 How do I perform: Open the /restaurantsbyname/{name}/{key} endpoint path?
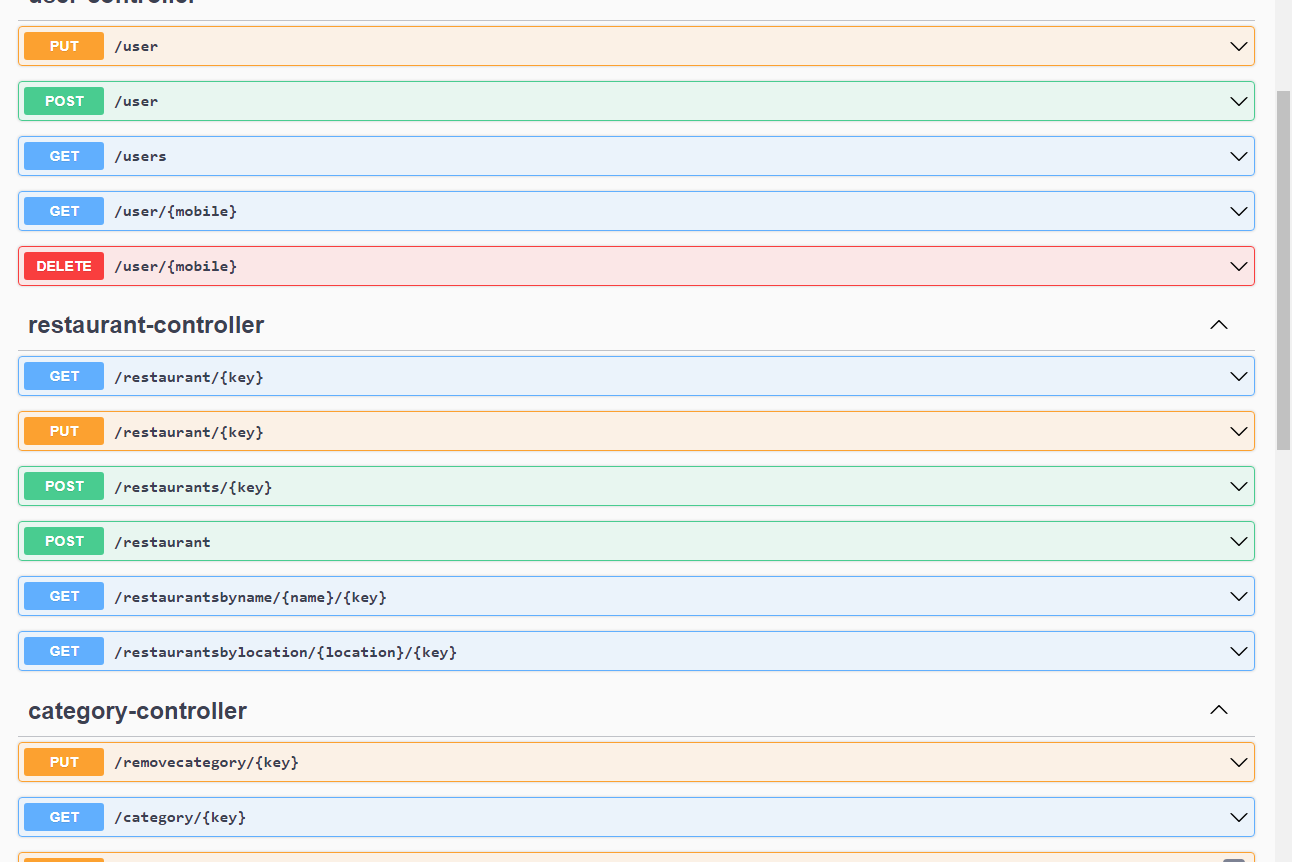tap(250, 597)
